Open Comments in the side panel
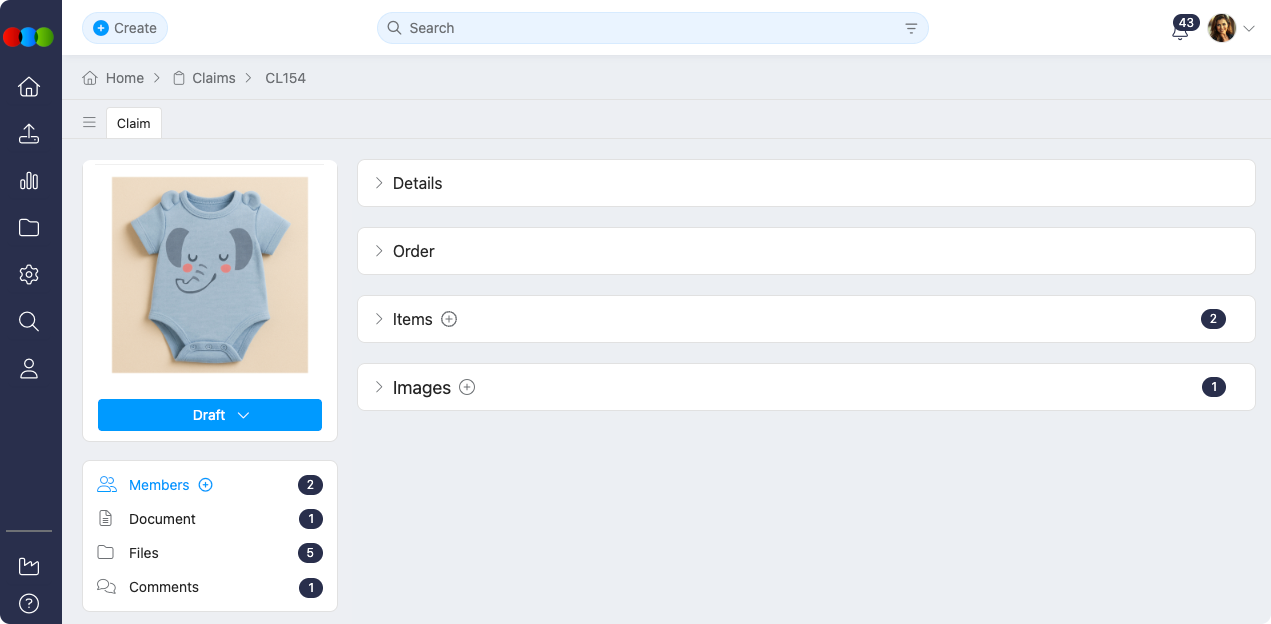The height and width of the screenshot is (624, 1271). [x=163, y=587]
